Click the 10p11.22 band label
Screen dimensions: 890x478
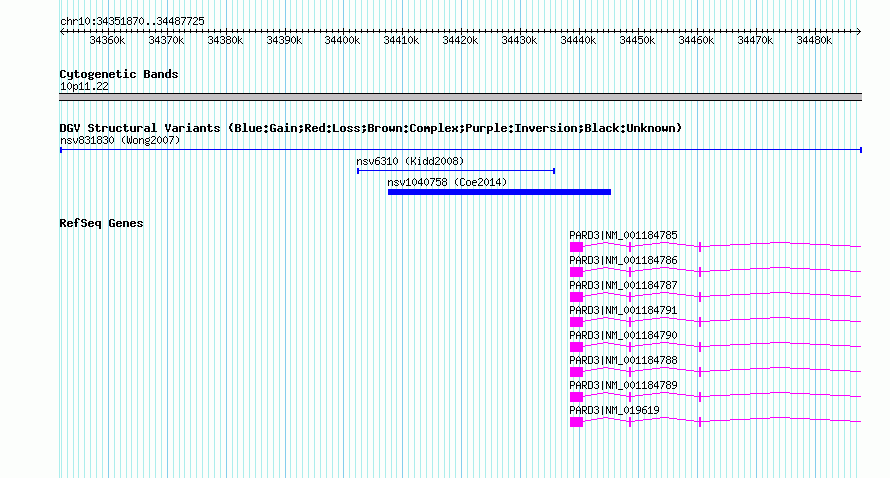pos(84,86)
